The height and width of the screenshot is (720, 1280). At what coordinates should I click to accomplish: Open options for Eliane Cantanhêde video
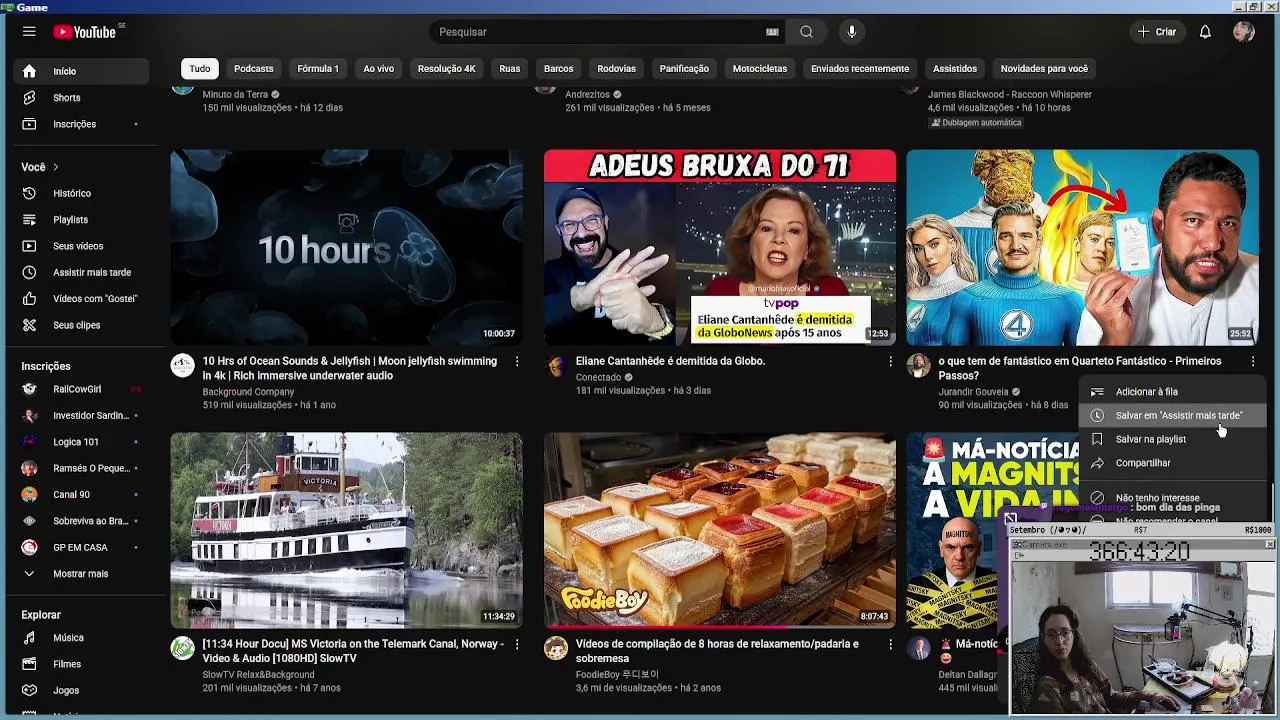pyautogui.click(x=890, y=361)
